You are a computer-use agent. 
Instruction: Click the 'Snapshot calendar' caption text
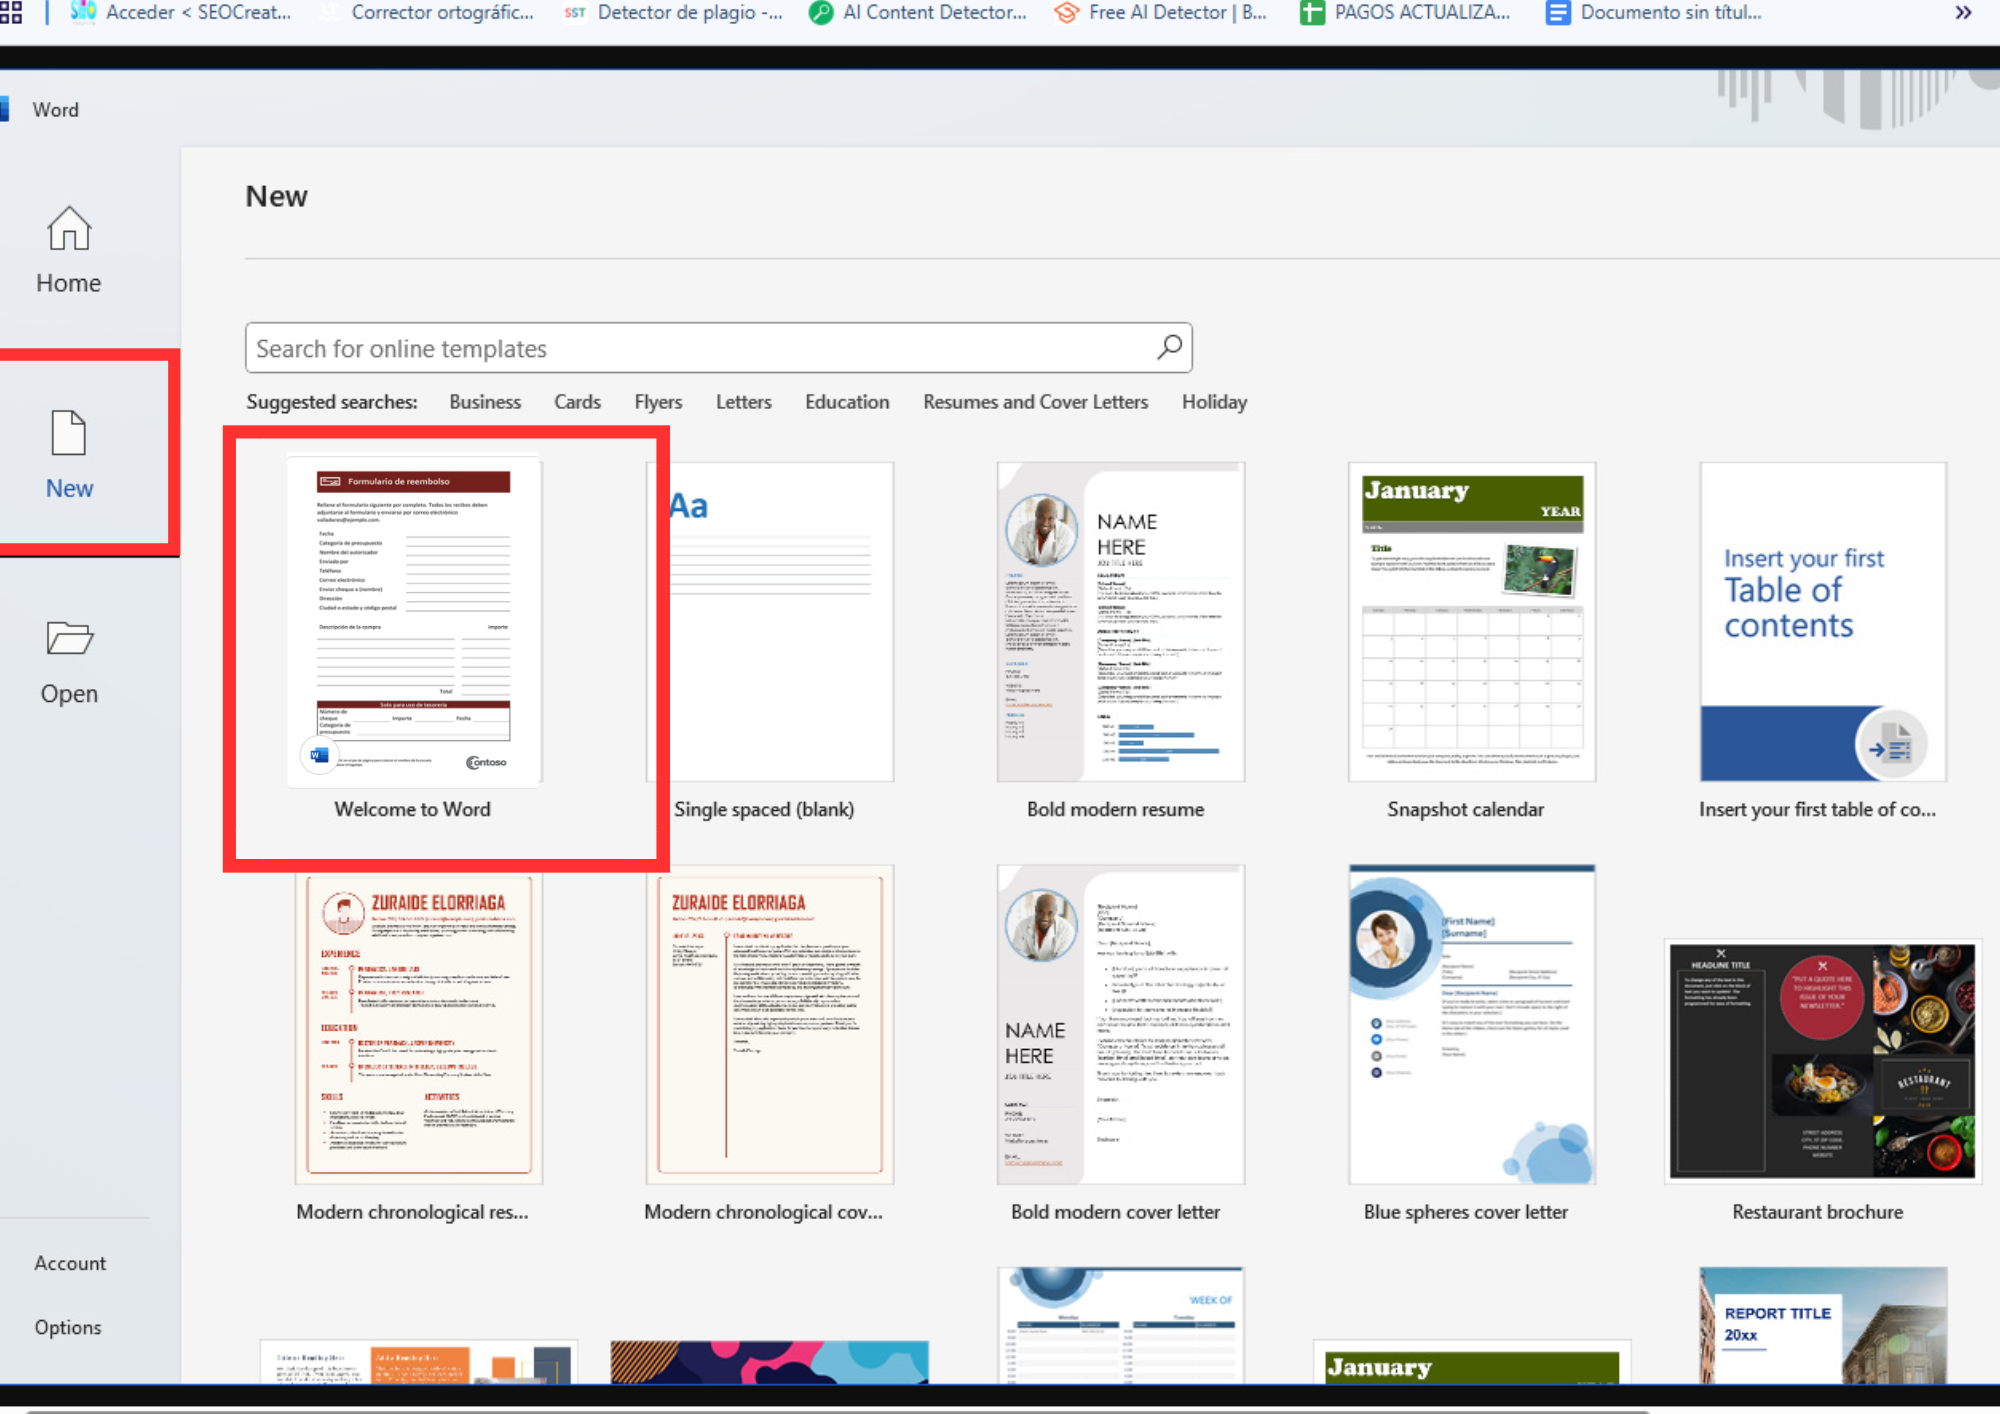click(1465, 809)
